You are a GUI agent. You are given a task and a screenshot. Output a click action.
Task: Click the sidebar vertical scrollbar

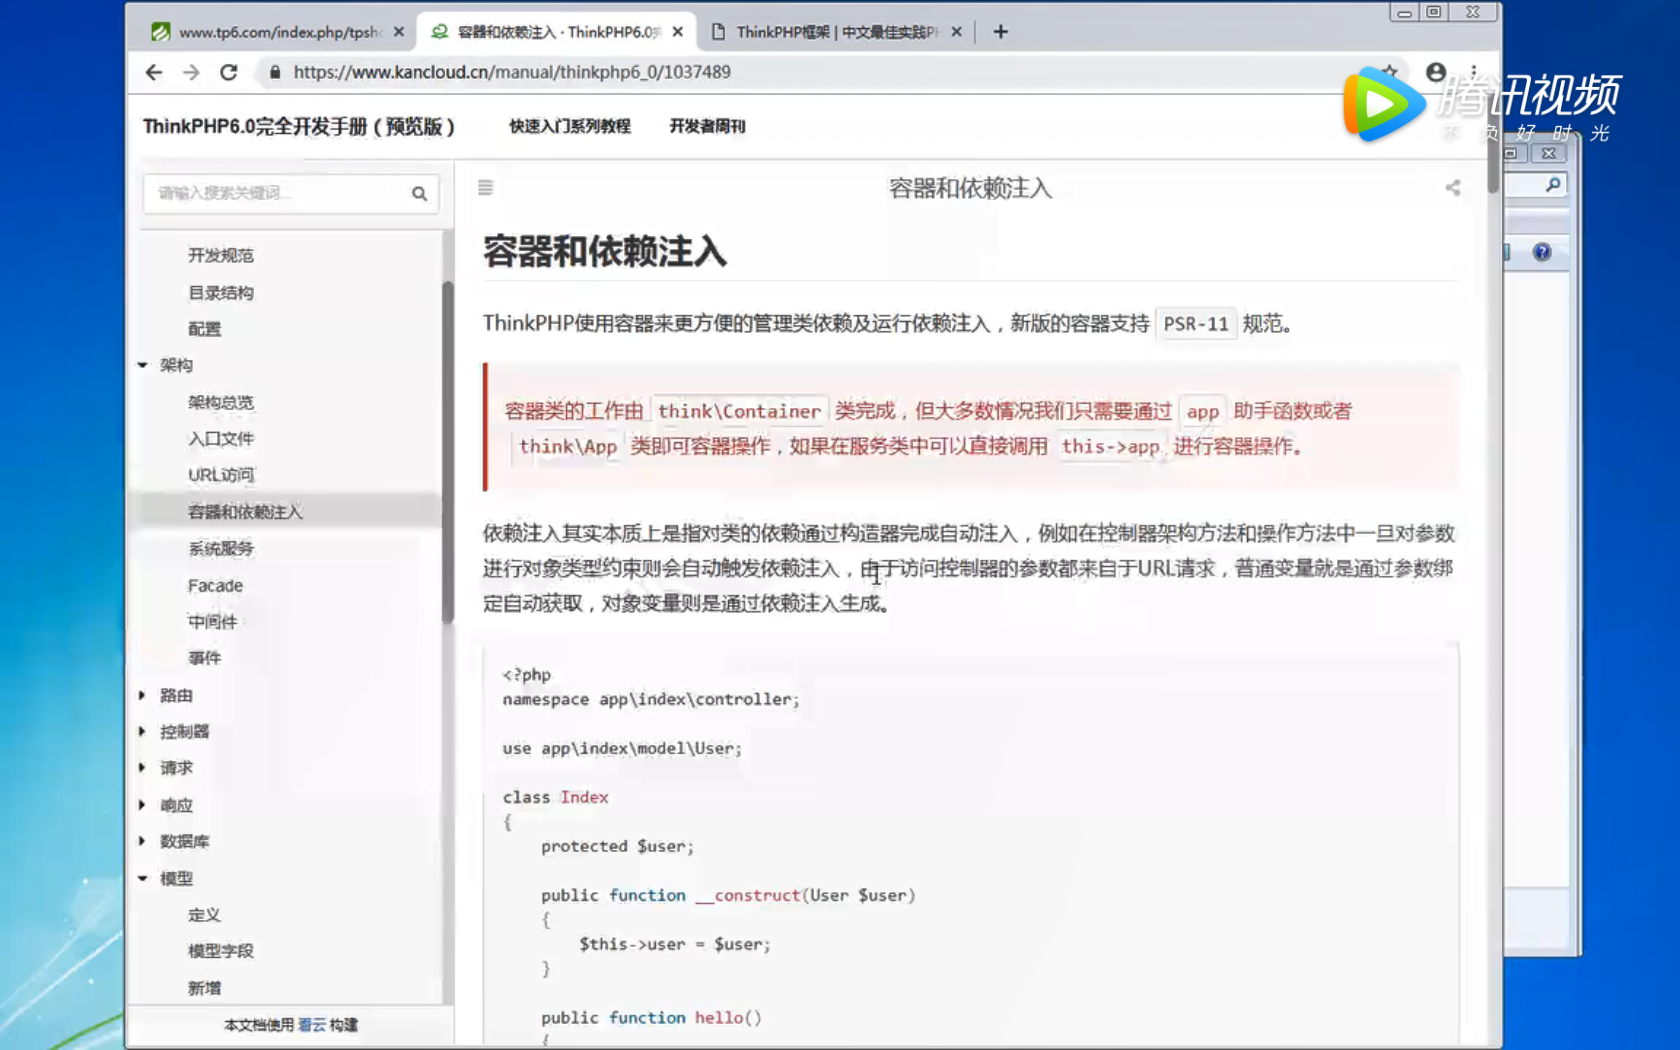coord(447,452)
